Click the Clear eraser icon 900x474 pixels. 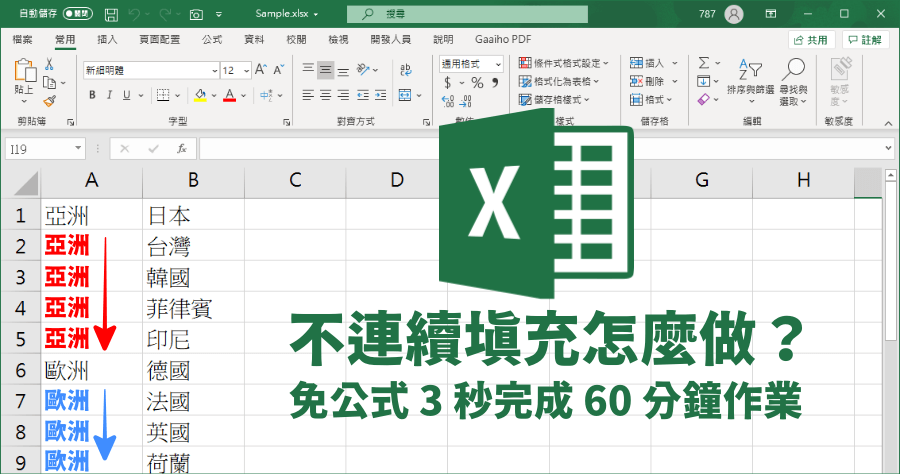(x=704, y=100)
